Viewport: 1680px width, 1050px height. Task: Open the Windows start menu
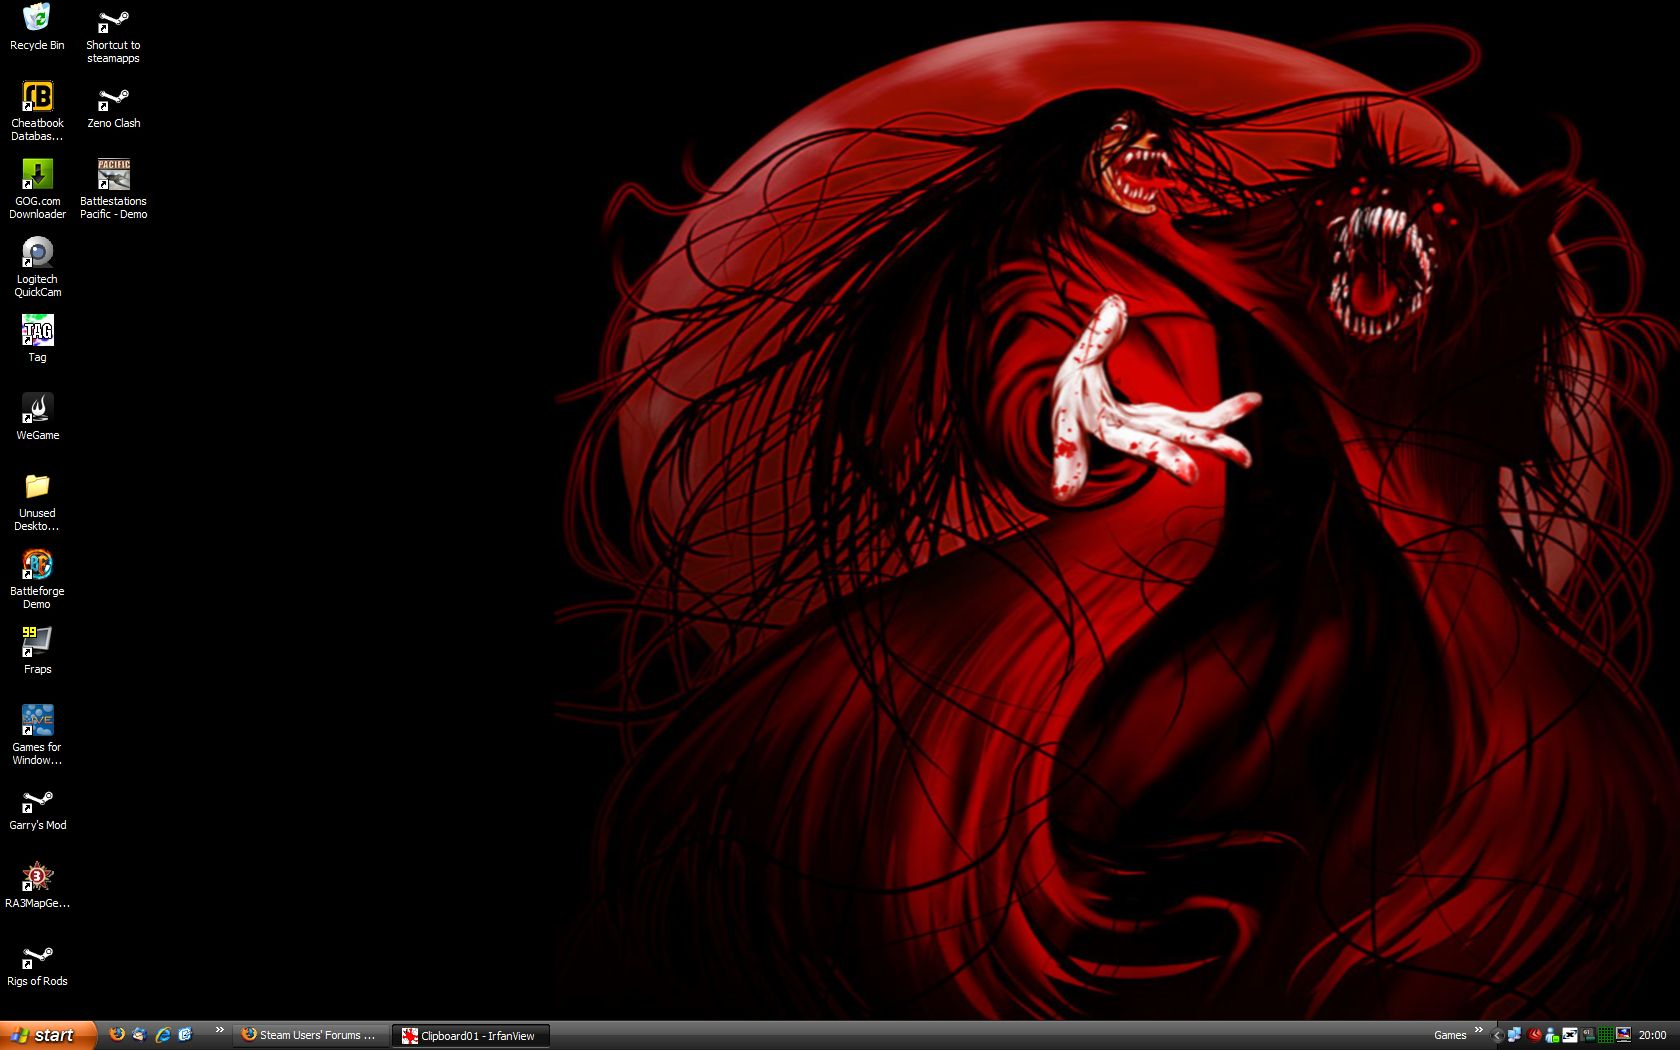point(48,1035)
